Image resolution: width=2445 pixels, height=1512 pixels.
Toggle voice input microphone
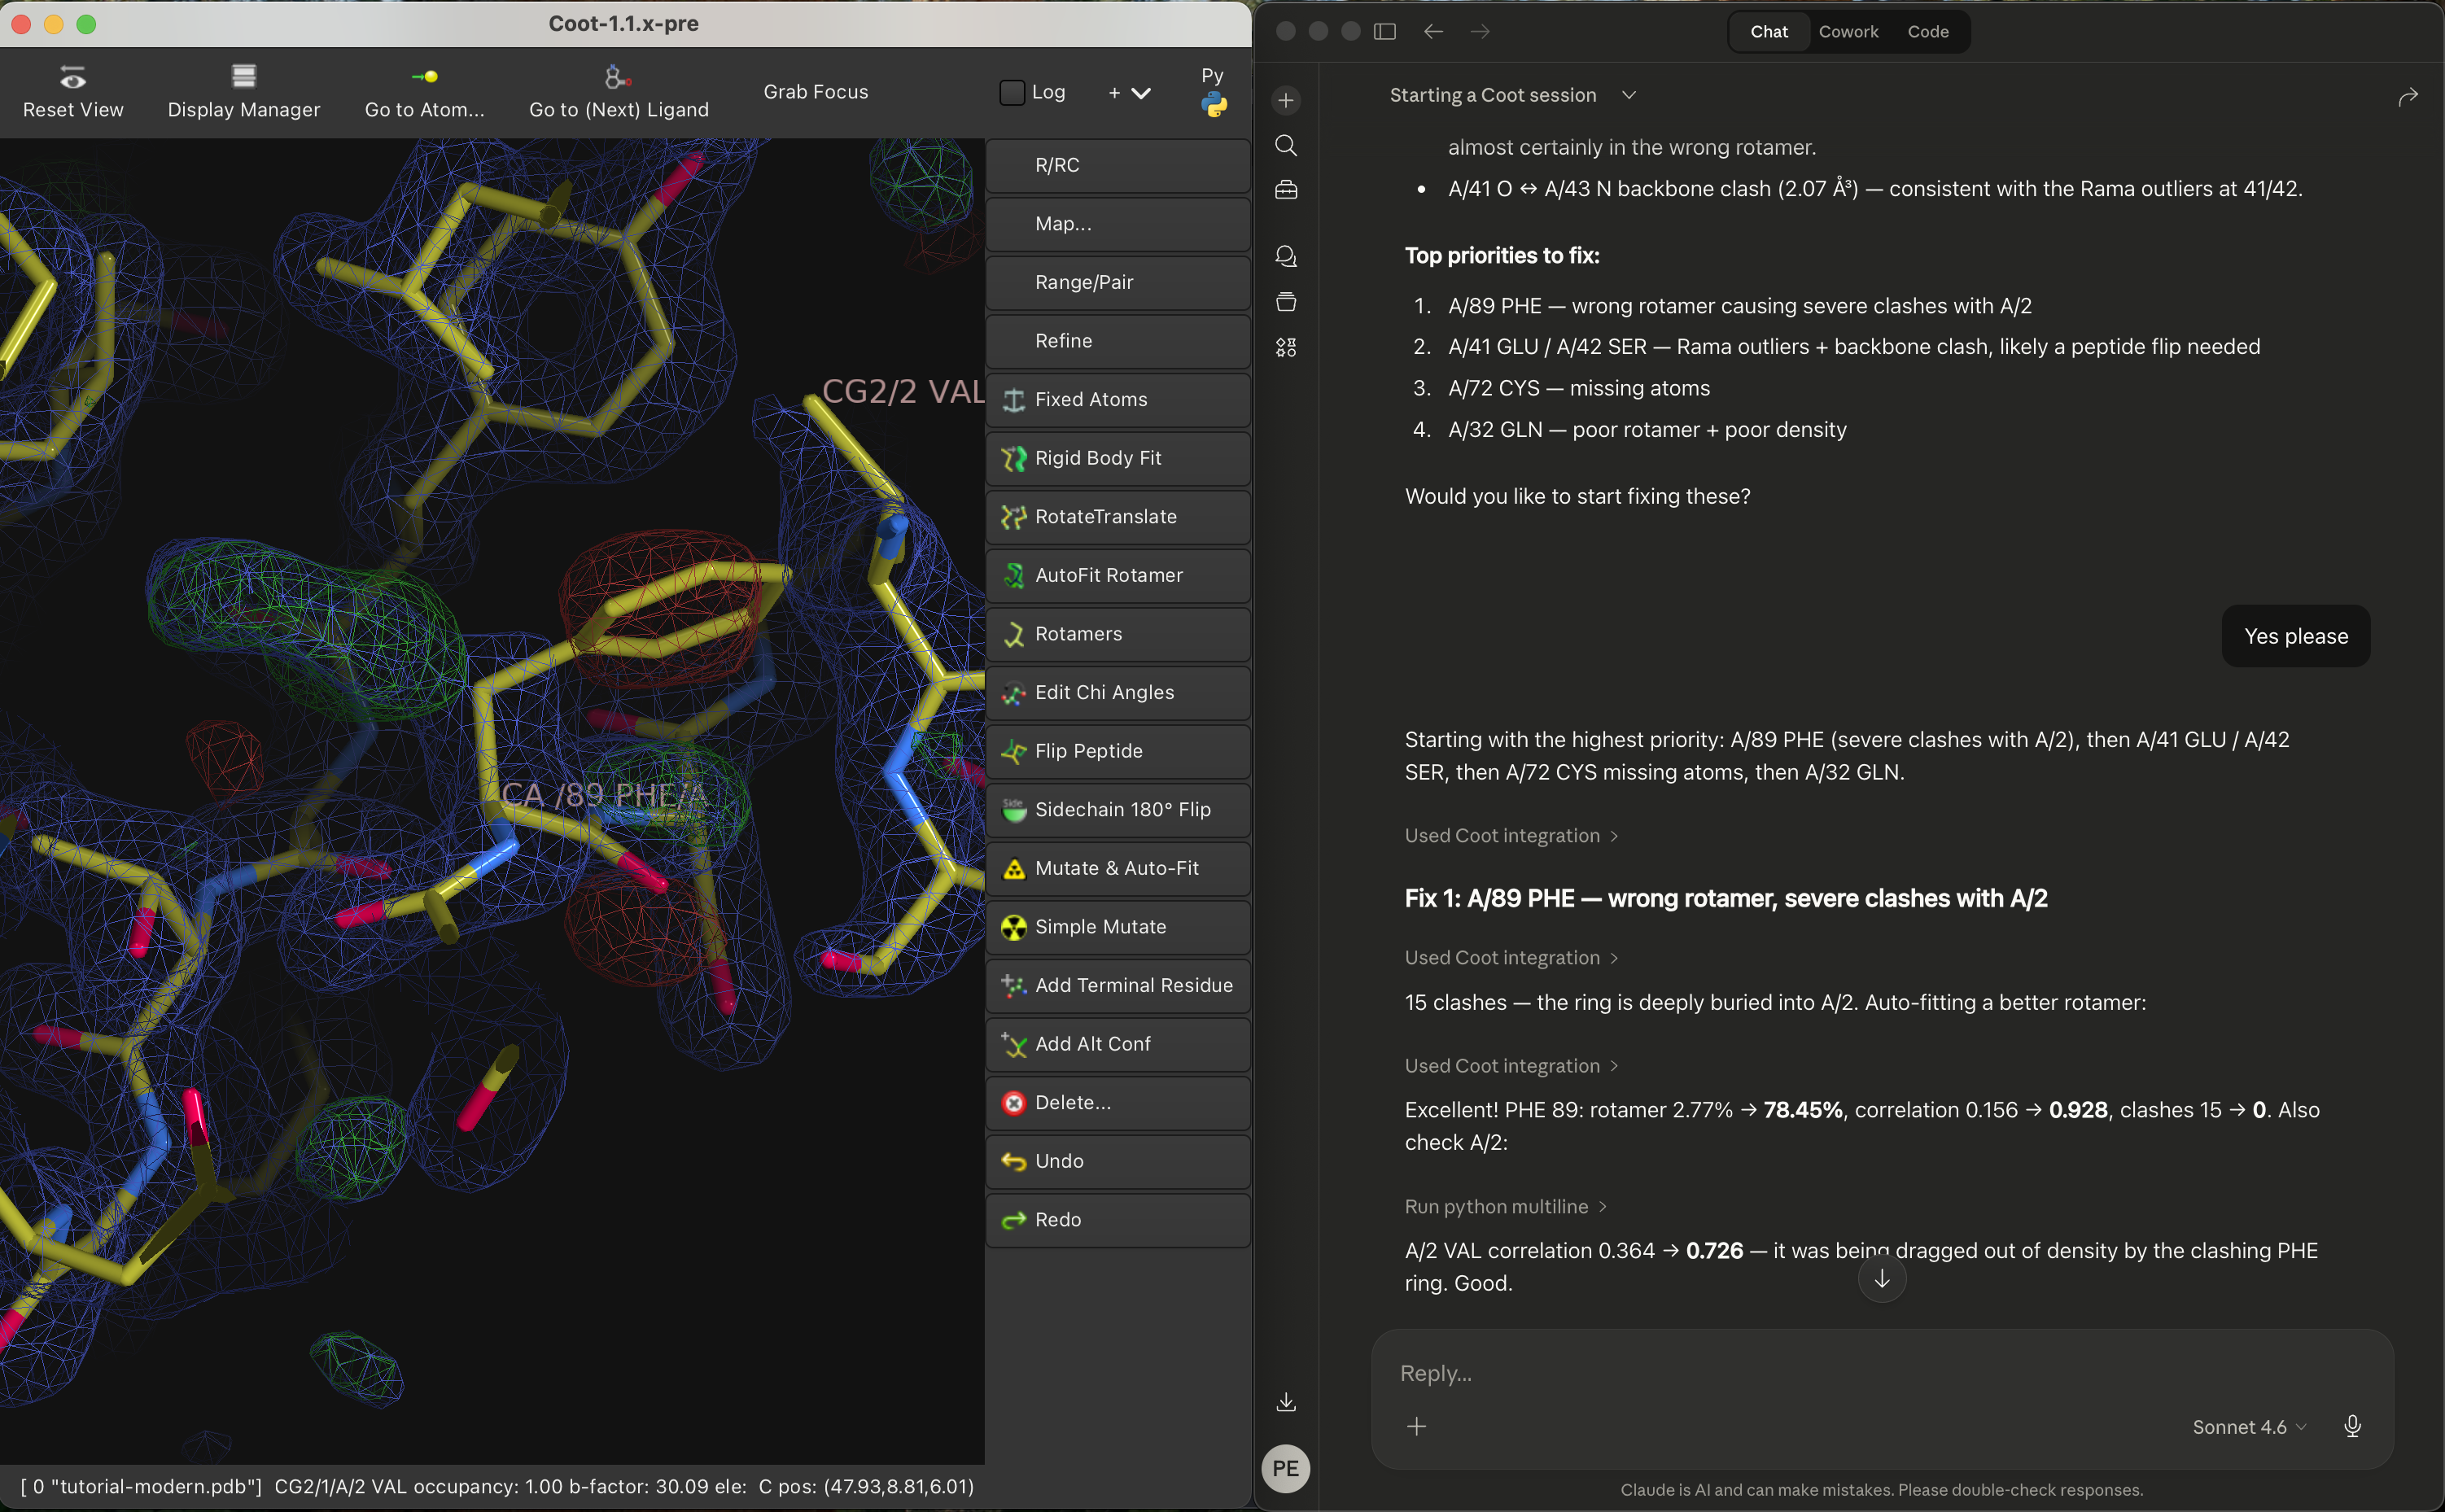click(2352, 1426)
